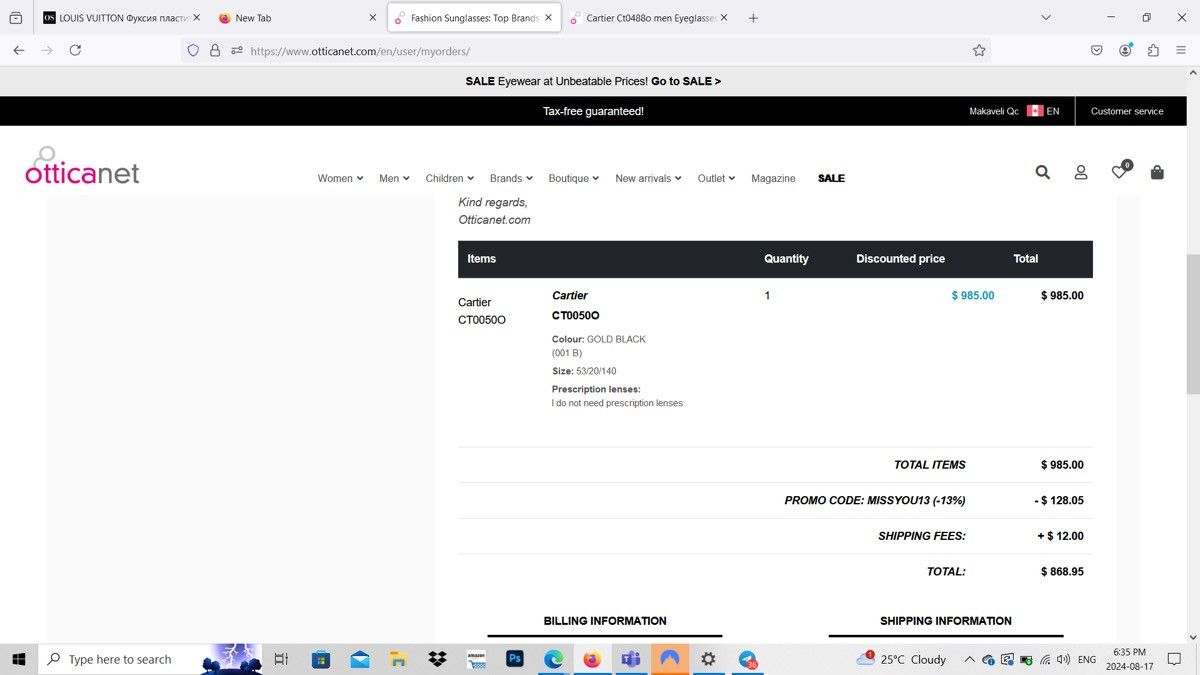Click the Size: 53/20/140 text
This screenshot has height=675, width=1200.
click(x=584, y=371)
